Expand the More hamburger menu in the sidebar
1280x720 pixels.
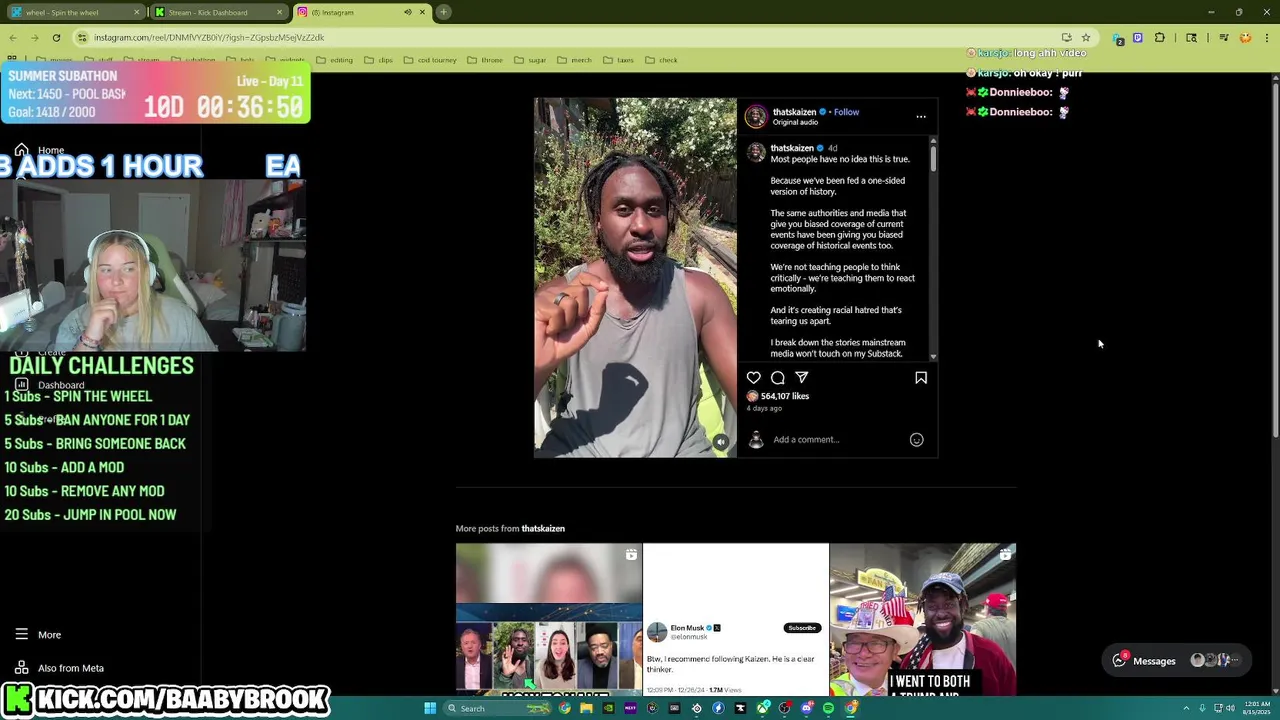[x=38, y=634]
